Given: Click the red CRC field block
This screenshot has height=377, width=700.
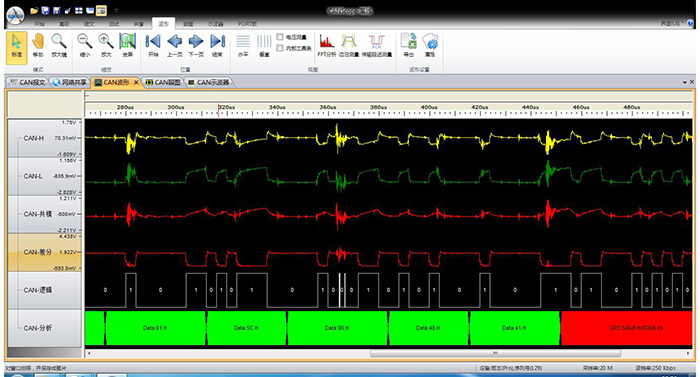Looking at the screenshot, I should 626,328.
